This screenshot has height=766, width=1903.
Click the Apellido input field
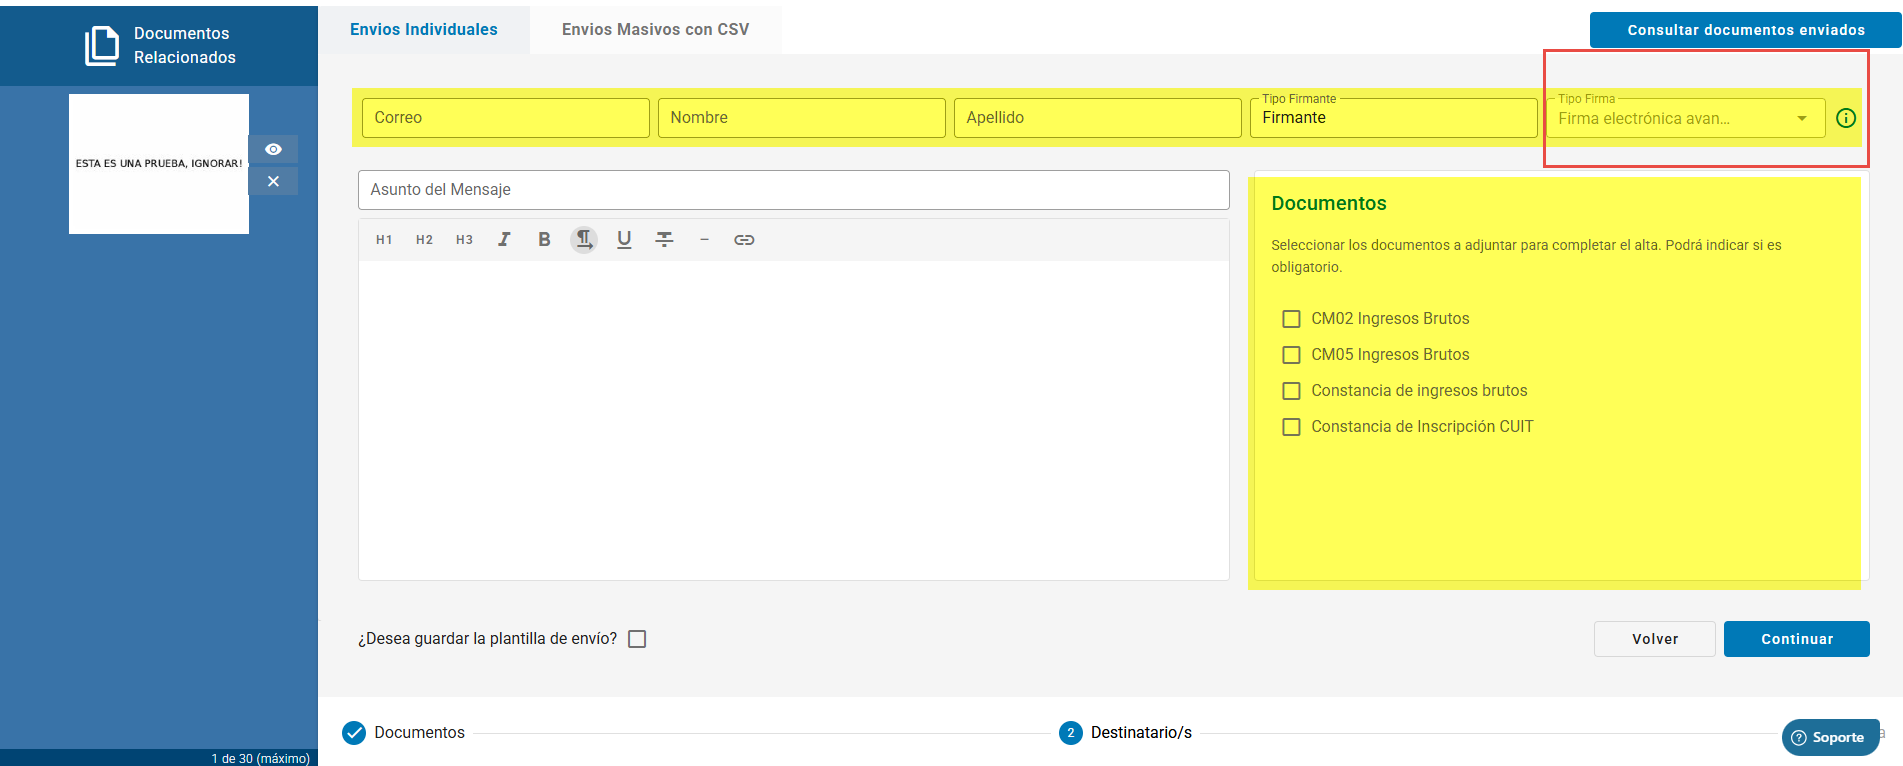[x=1098, y=118]
